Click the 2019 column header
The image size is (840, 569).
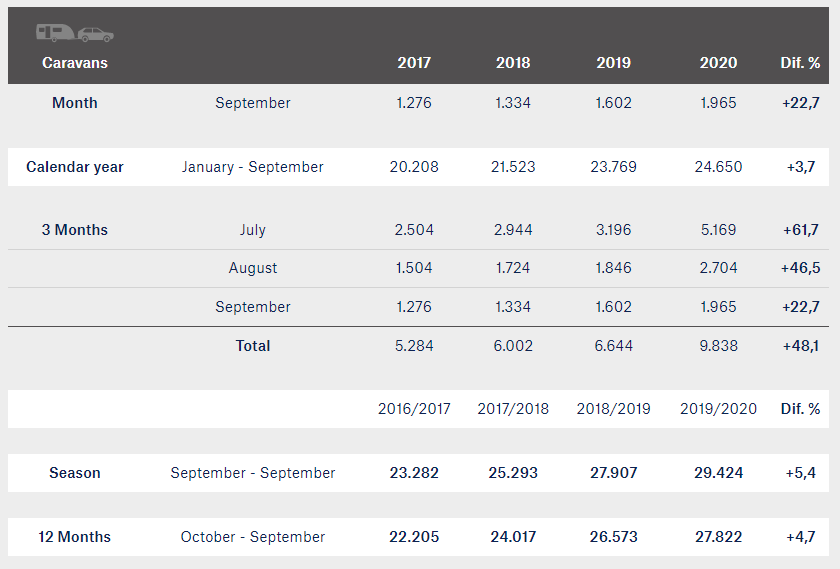(x=614, y=63)
